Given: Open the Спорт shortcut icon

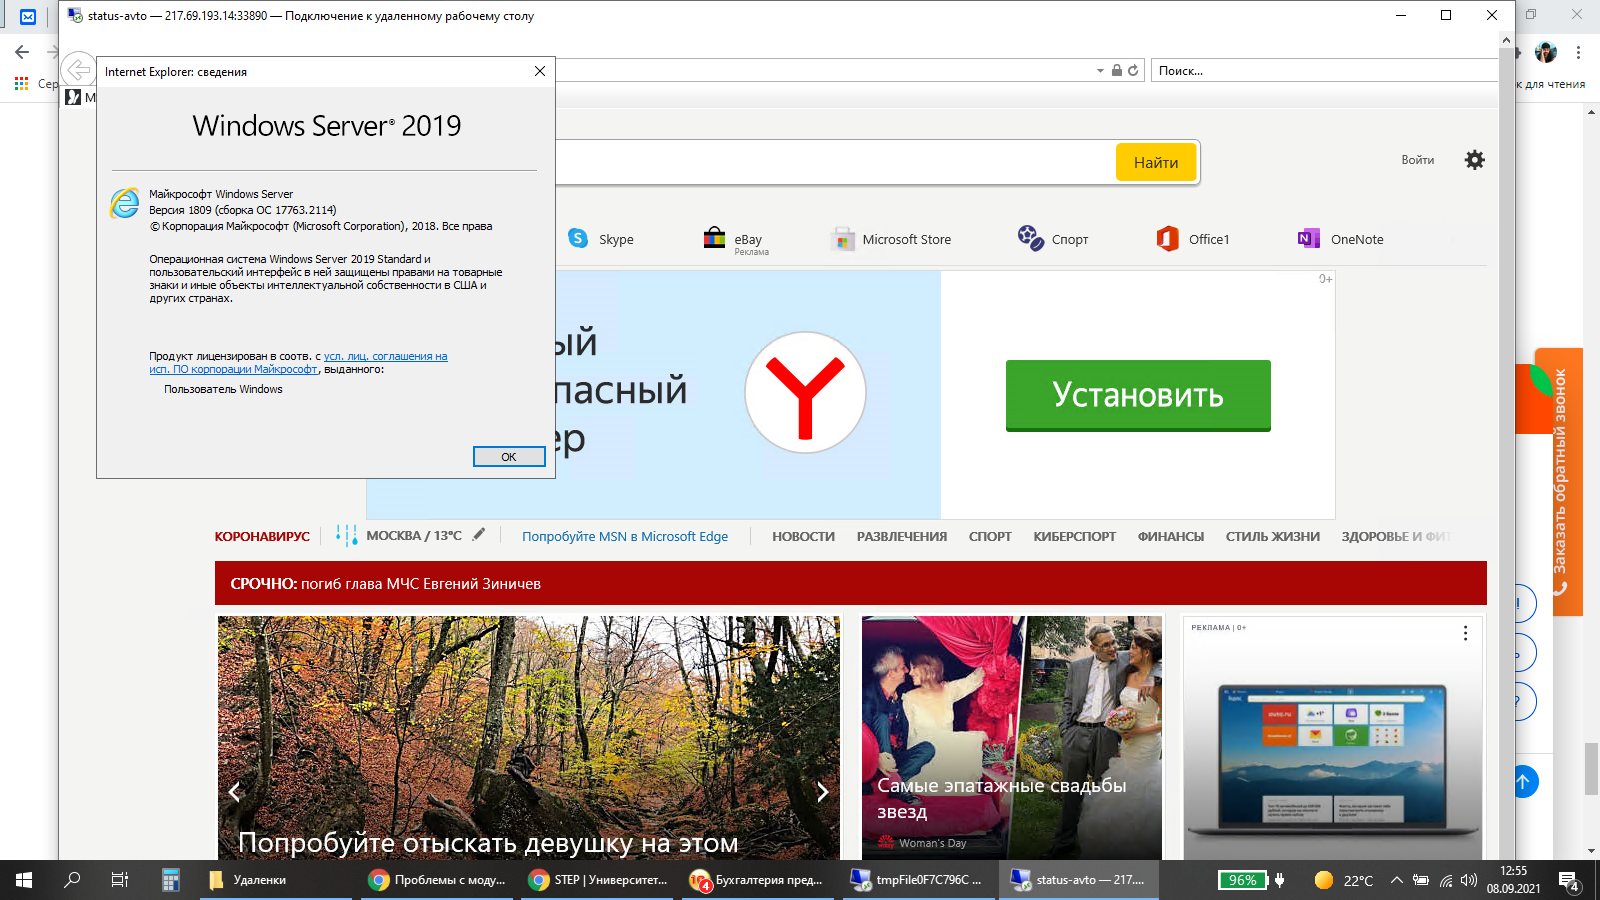Looking at the screenshot, I should click(1031, 238).
